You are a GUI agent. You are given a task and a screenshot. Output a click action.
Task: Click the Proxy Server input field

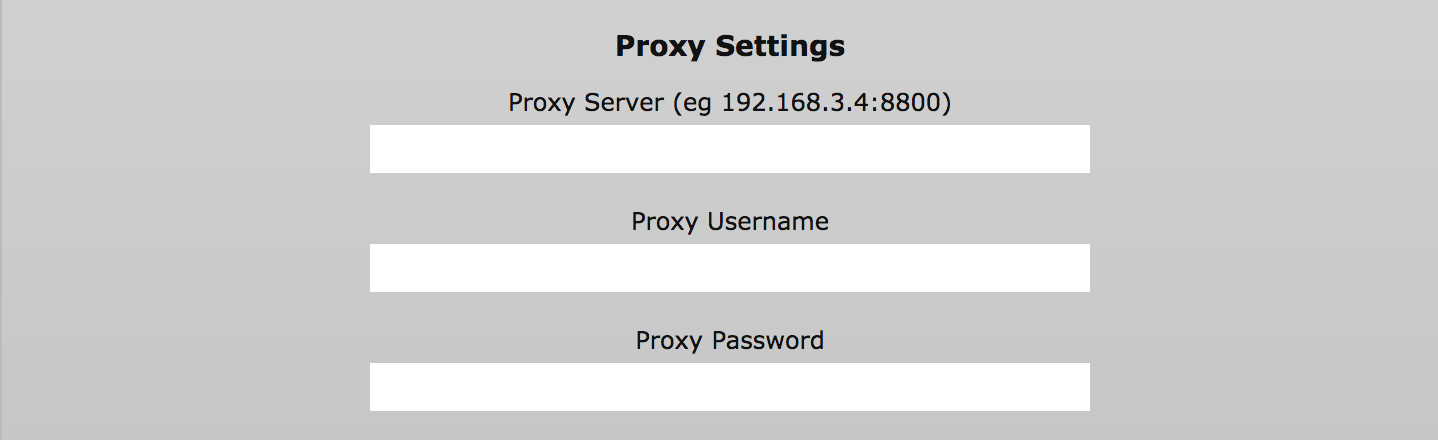tap(729, 149)
